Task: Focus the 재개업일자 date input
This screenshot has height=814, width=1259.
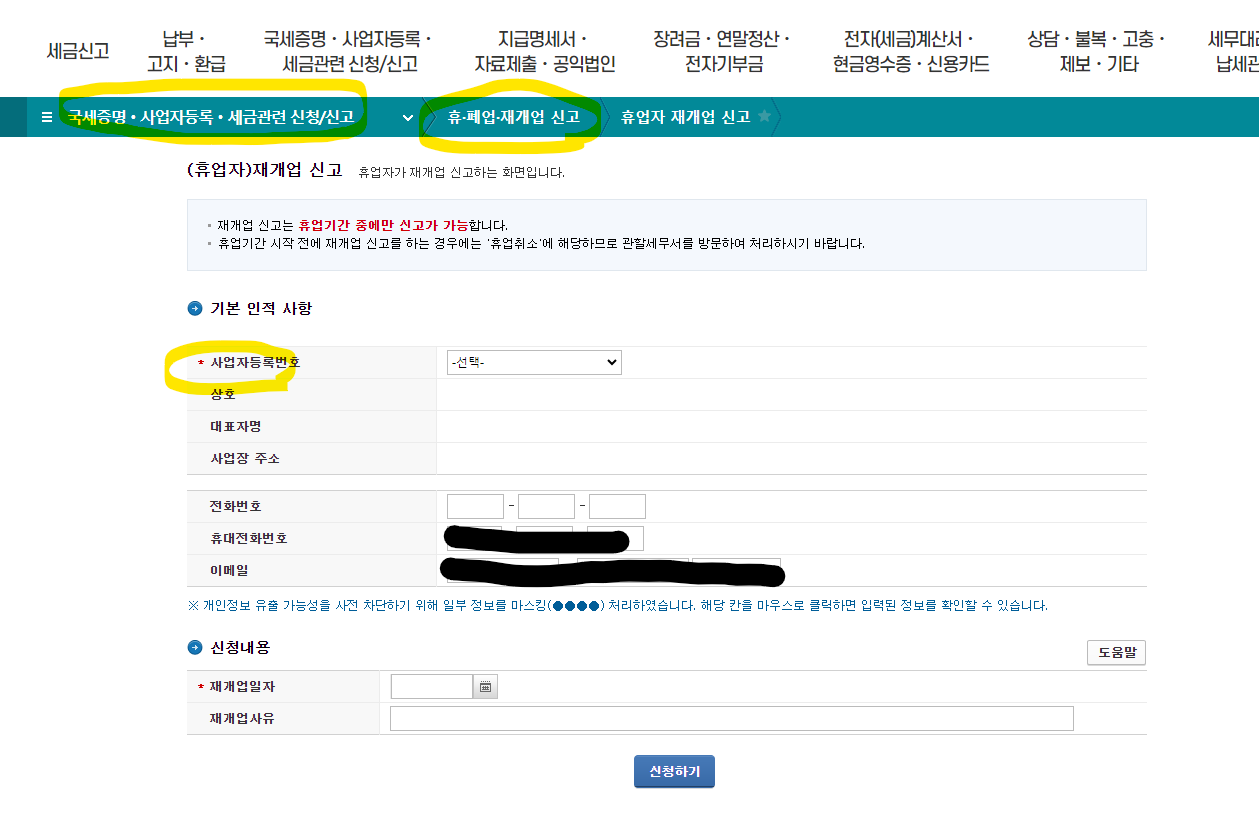Action: [431, 687]
